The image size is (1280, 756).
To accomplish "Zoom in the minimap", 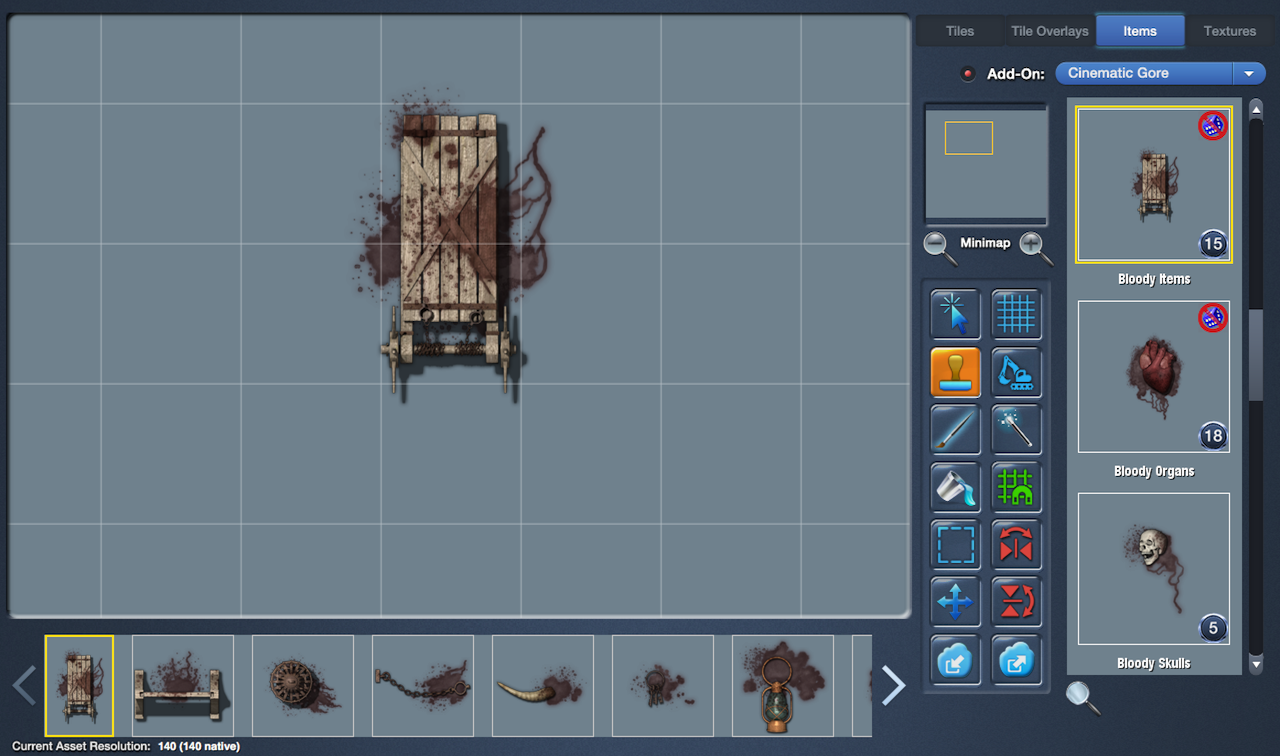I will tap(1035, 246).
